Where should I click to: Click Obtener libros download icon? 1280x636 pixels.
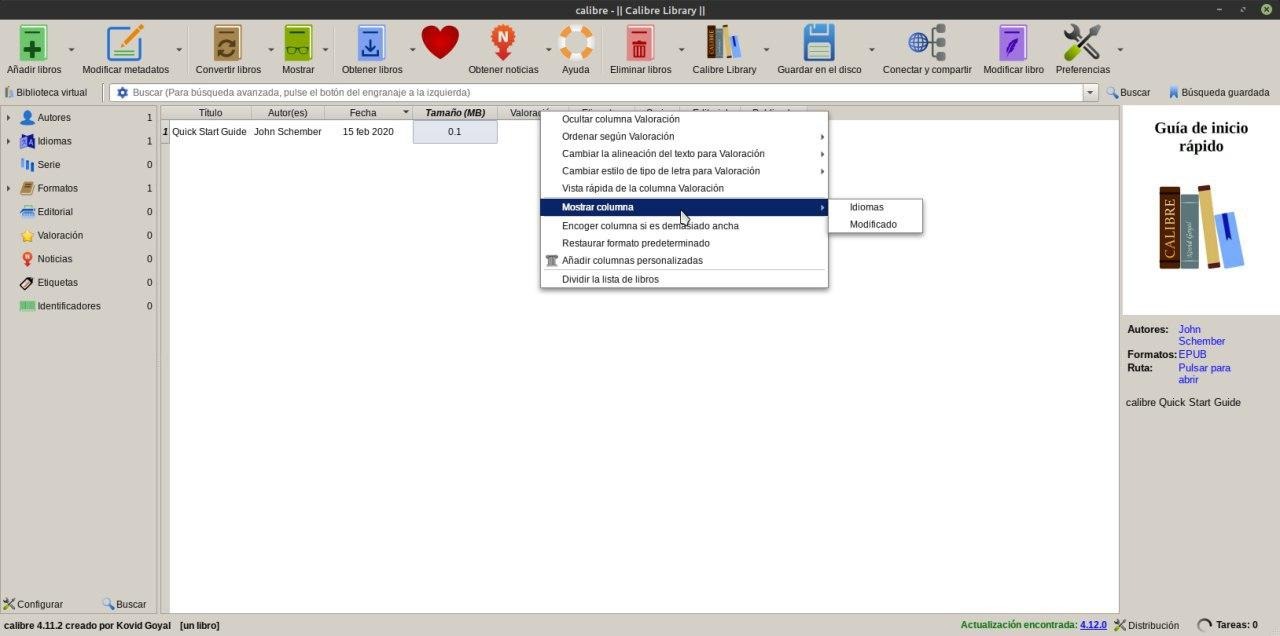click(x=371, y=43)
